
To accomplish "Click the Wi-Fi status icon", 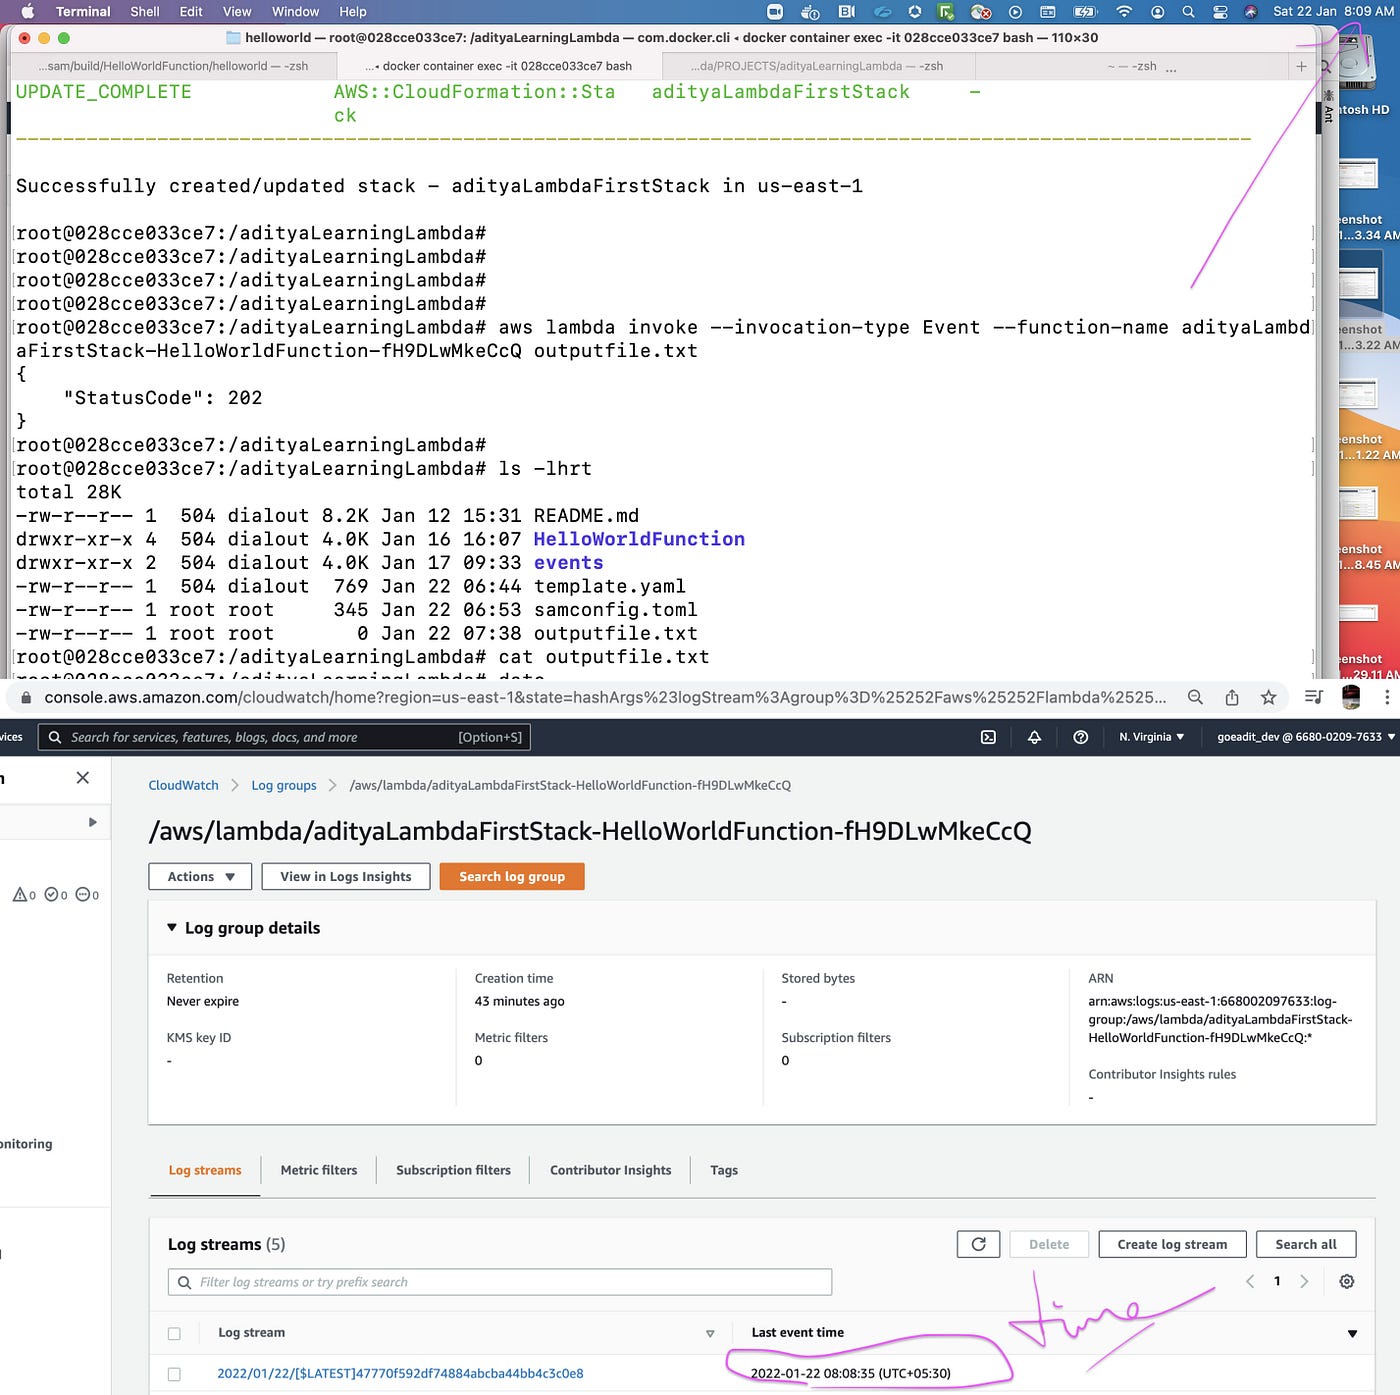I will (x=1124, y=11).
